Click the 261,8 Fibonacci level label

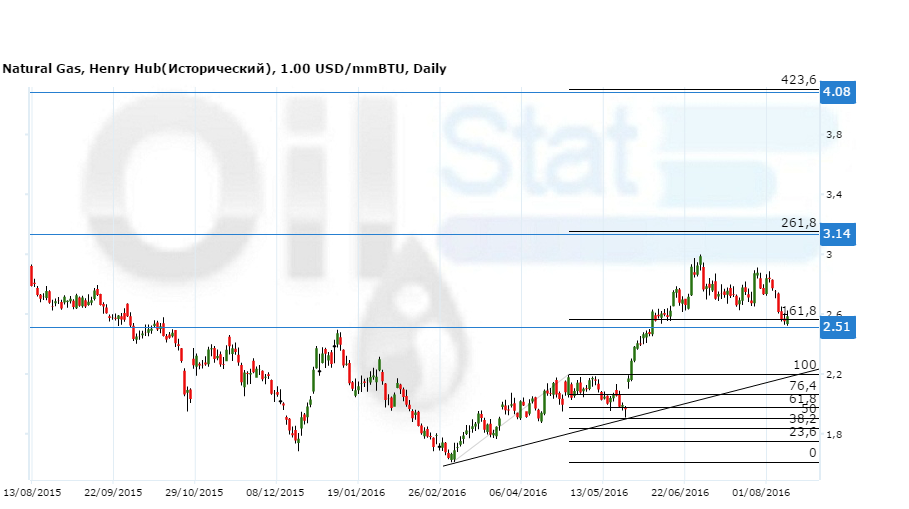799,223
